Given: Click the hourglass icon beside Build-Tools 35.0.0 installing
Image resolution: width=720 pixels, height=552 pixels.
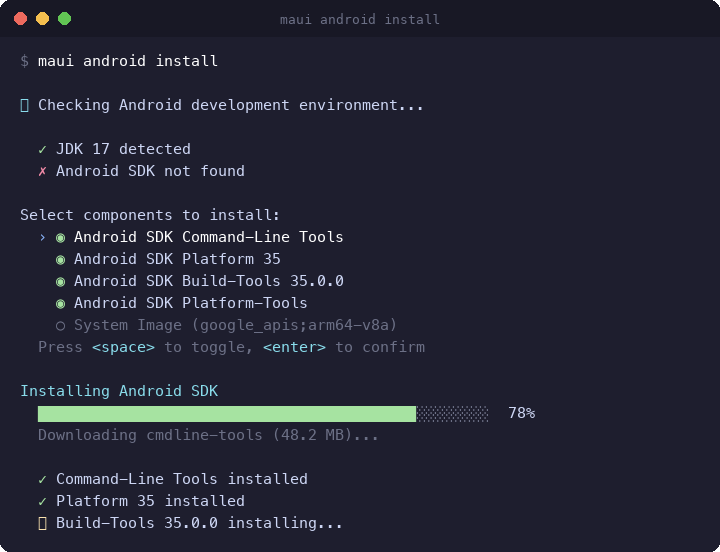Looking at the screenshot, I should (x=42, y=524).
